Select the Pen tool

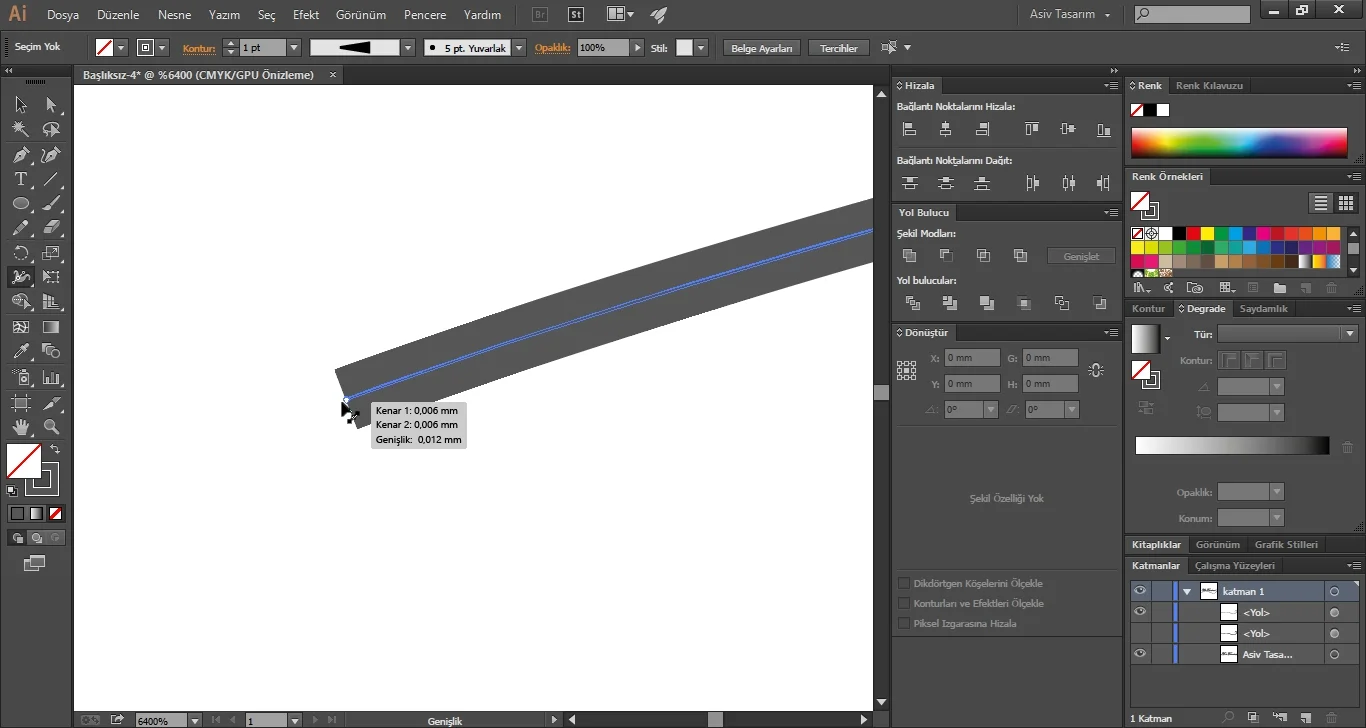click(20, 155)
